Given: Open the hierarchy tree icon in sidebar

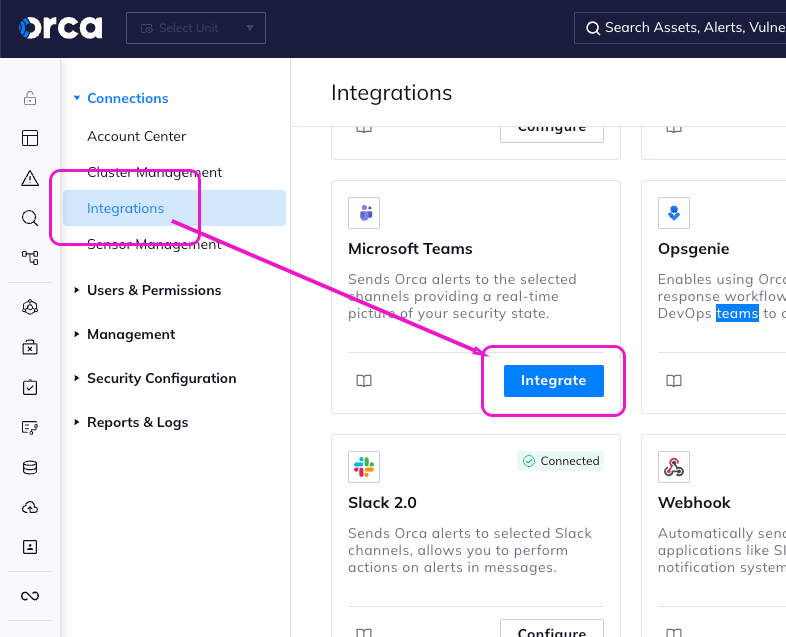Looking at the screenshot, I should 30,258.
